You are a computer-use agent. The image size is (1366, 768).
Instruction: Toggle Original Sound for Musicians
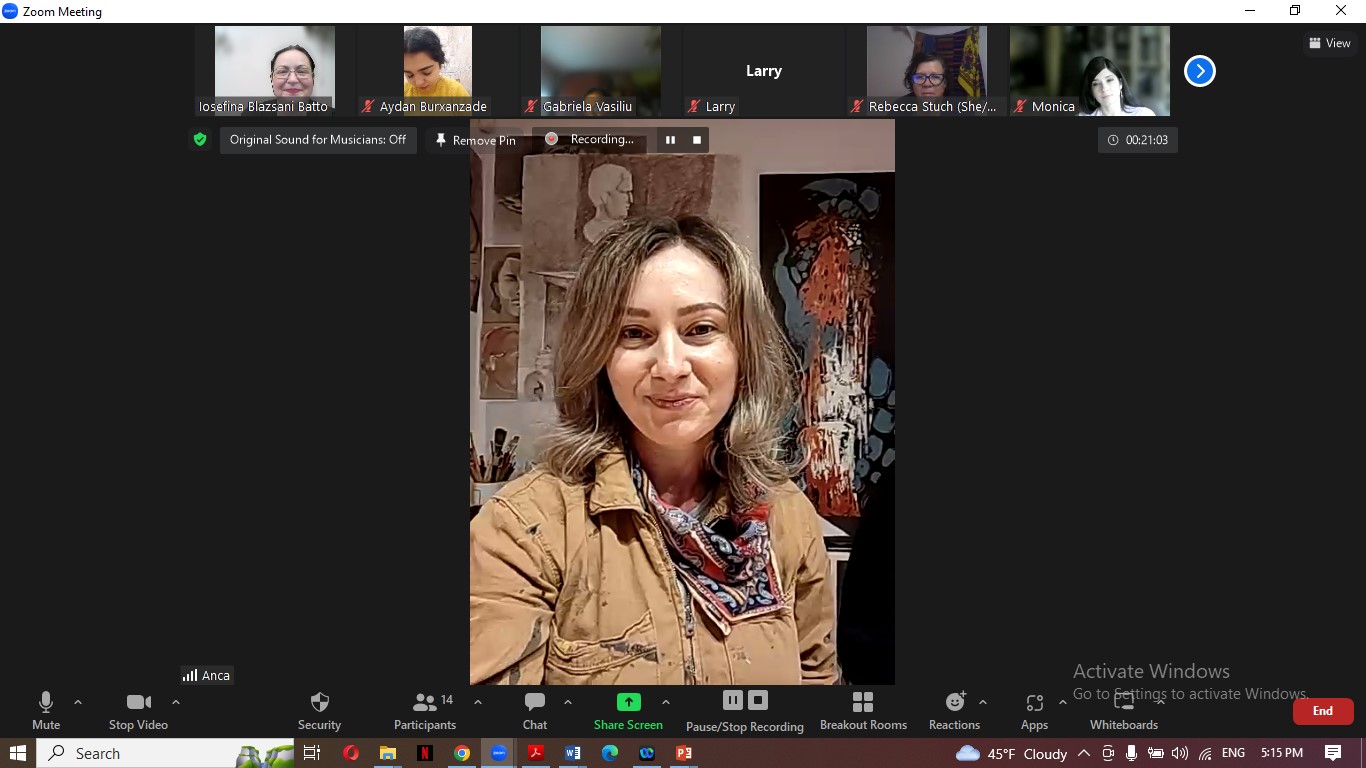click(318, 140)
